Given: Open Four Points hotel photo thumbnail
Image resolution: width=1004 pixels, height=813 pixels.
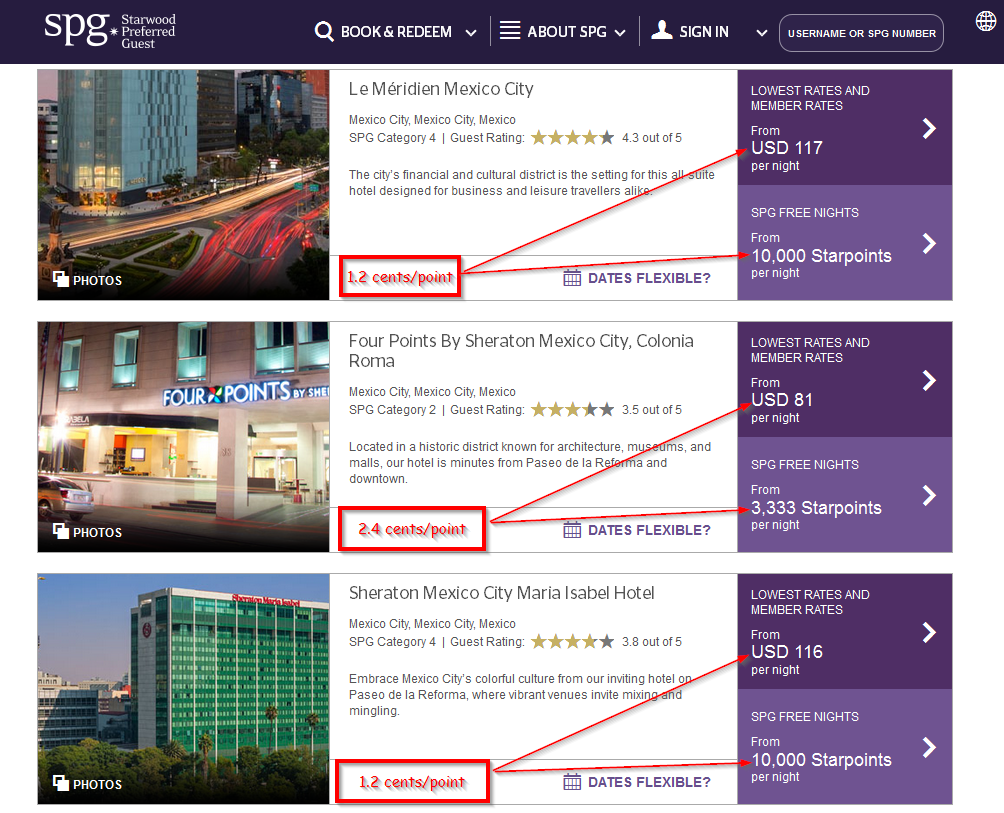Looking at the screenshot, I should [183, 437].
